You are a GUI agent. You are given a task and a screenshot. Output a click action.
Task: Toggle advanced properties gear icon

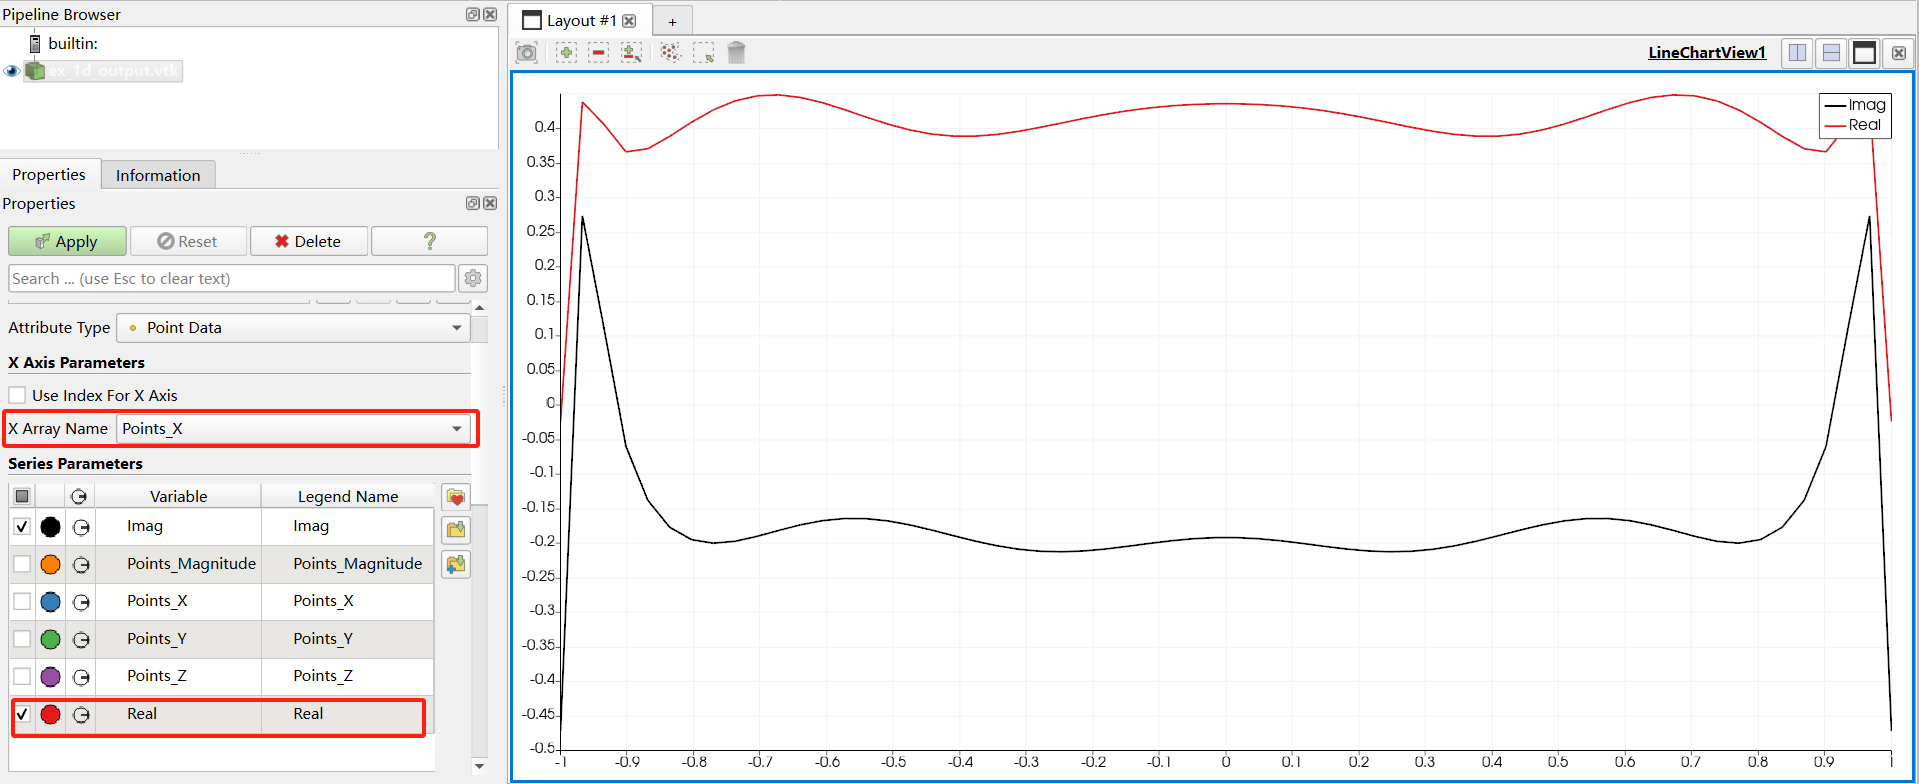pyautogui.click(x=473, y=279)
